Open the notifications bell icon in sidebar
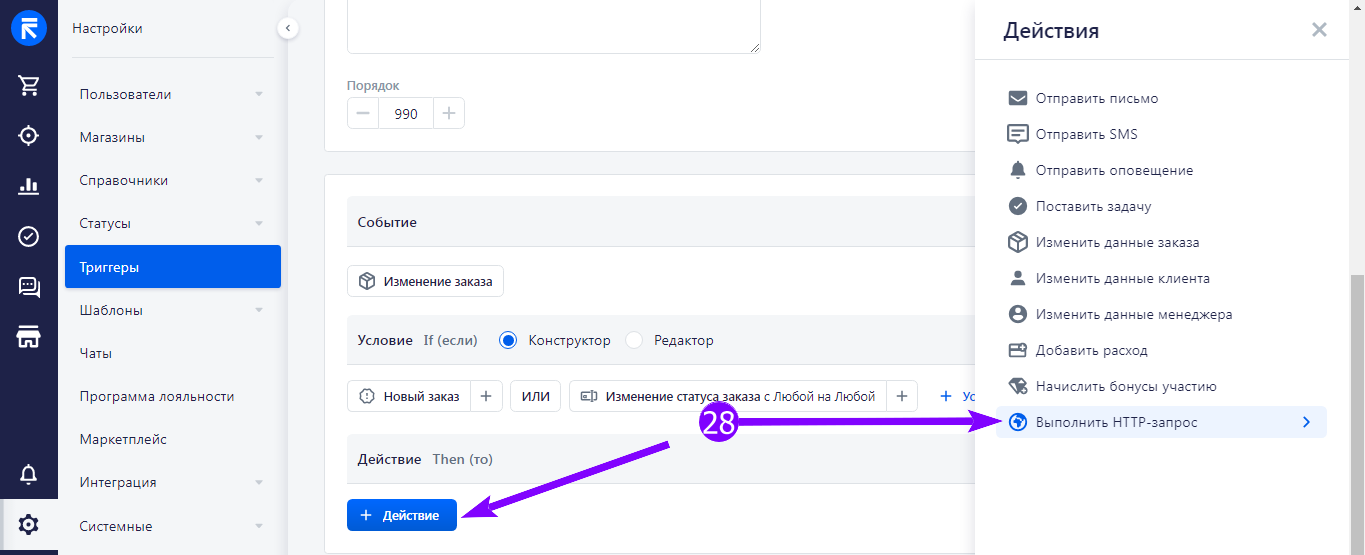The height and width of the screenshot is (555, 1365). point(28,473)
